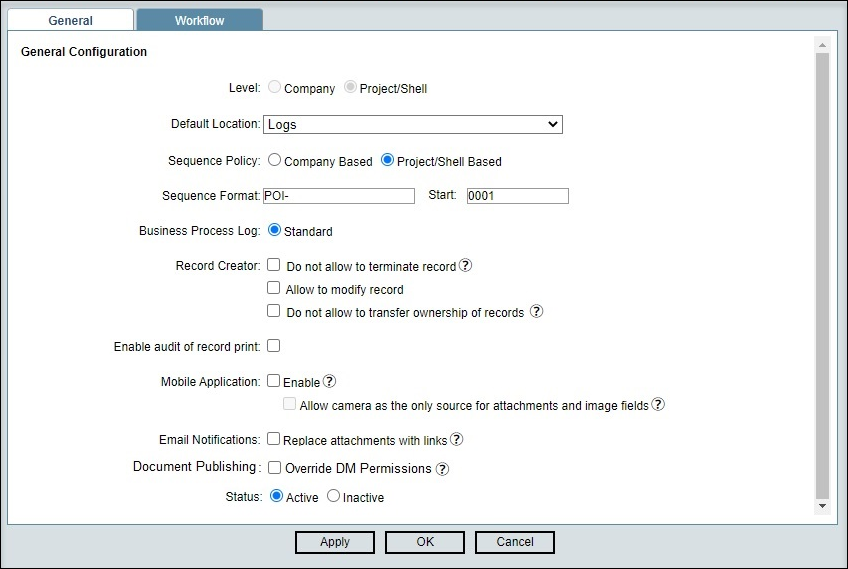Click the vertical scrollbar thumb
Image resolution: width=848 pixels, height=569 pixels.
click(822, 276)
